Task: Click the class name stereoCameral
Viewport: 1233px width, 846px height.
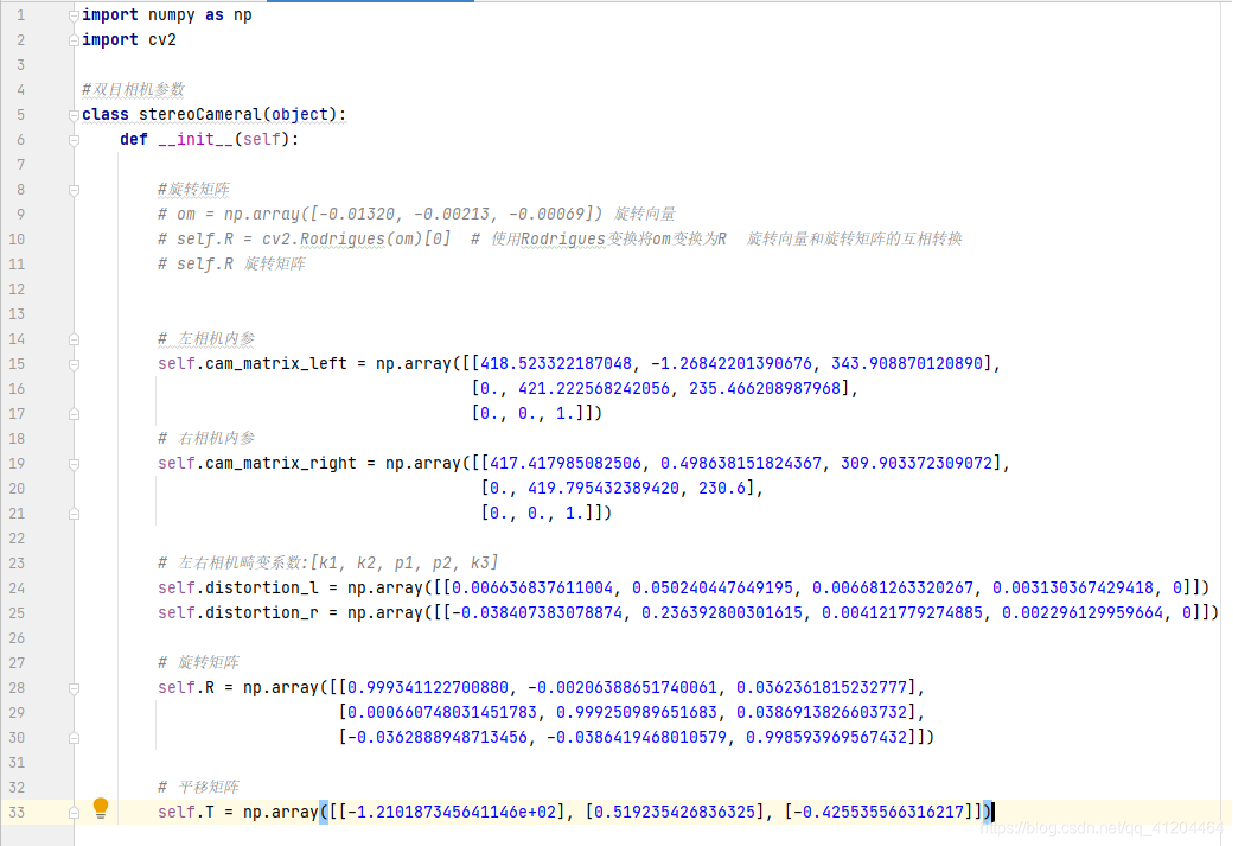Action: click(x=202, y=115)
